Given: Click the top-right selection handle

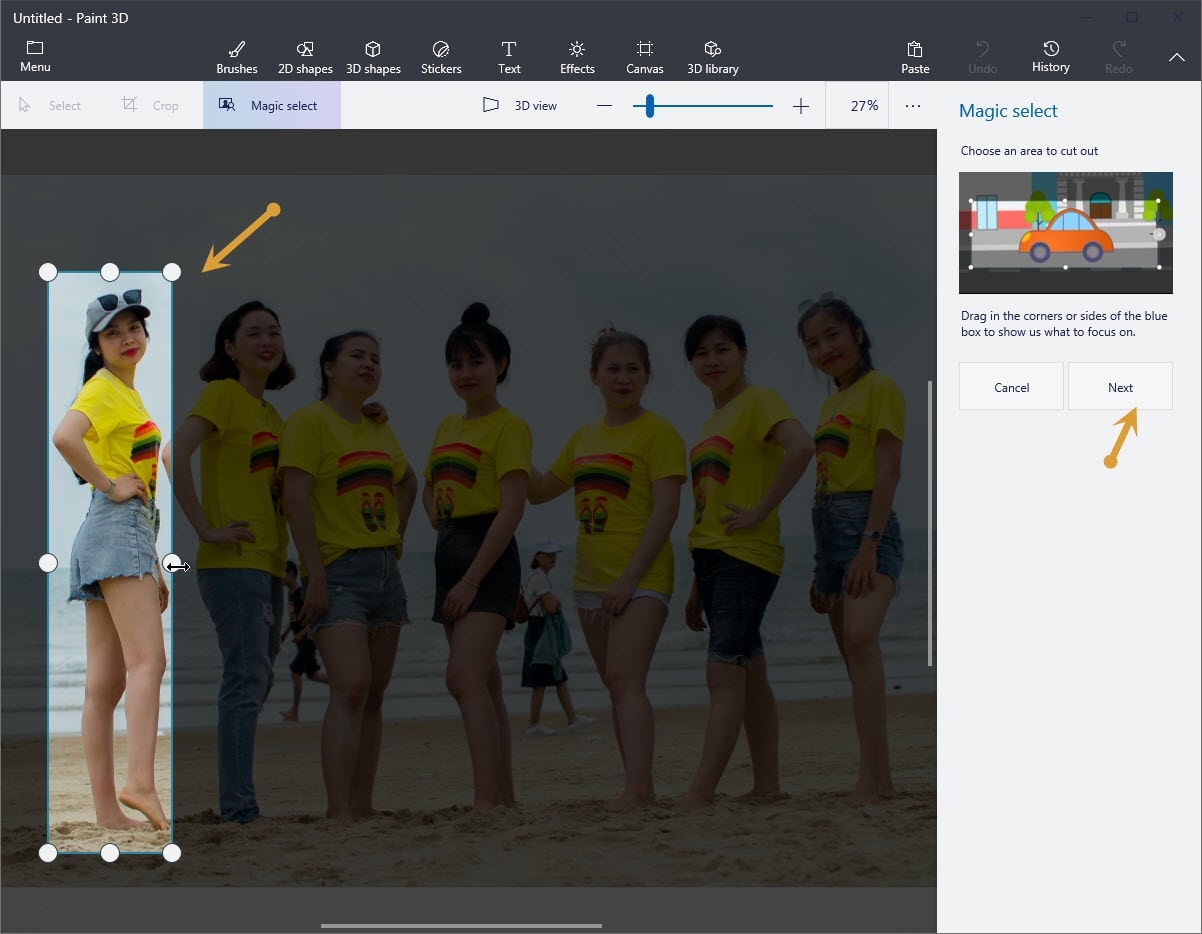Looking at the screenshot, I should point(172,272).
